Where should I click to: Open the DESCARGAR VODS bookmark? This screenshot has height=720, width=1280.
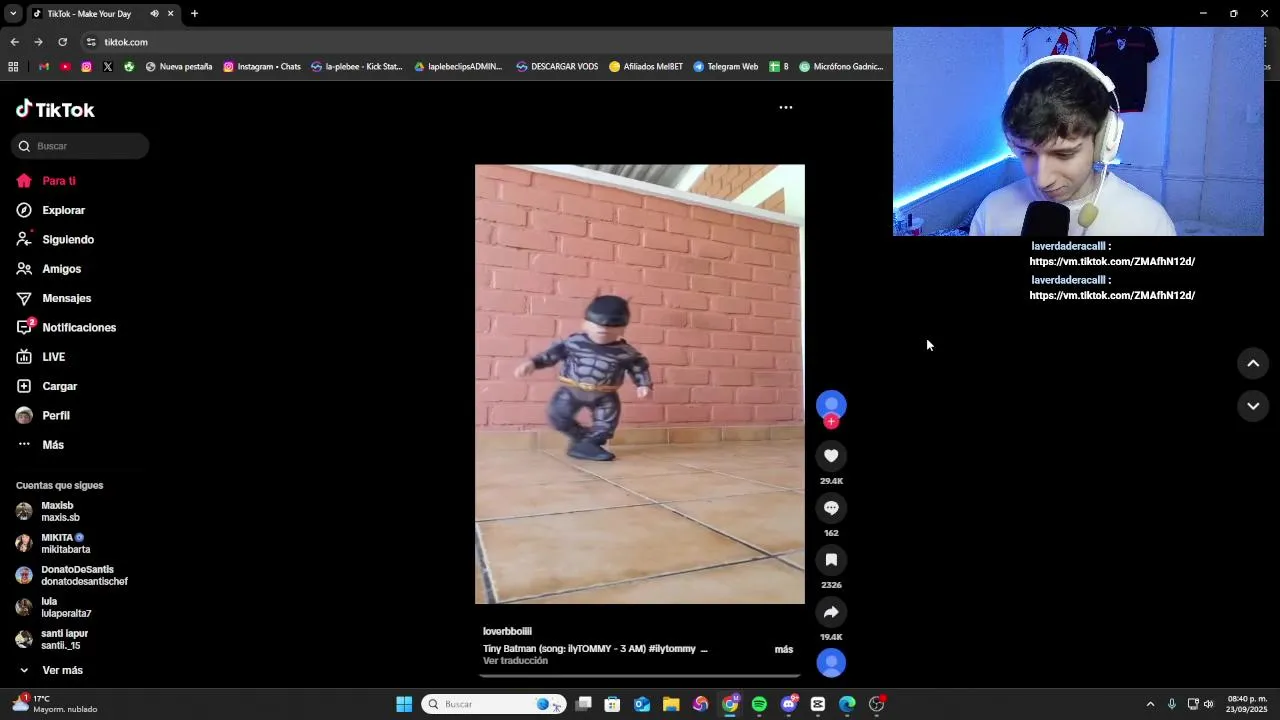pyautogui.click(x=557, y=67)
